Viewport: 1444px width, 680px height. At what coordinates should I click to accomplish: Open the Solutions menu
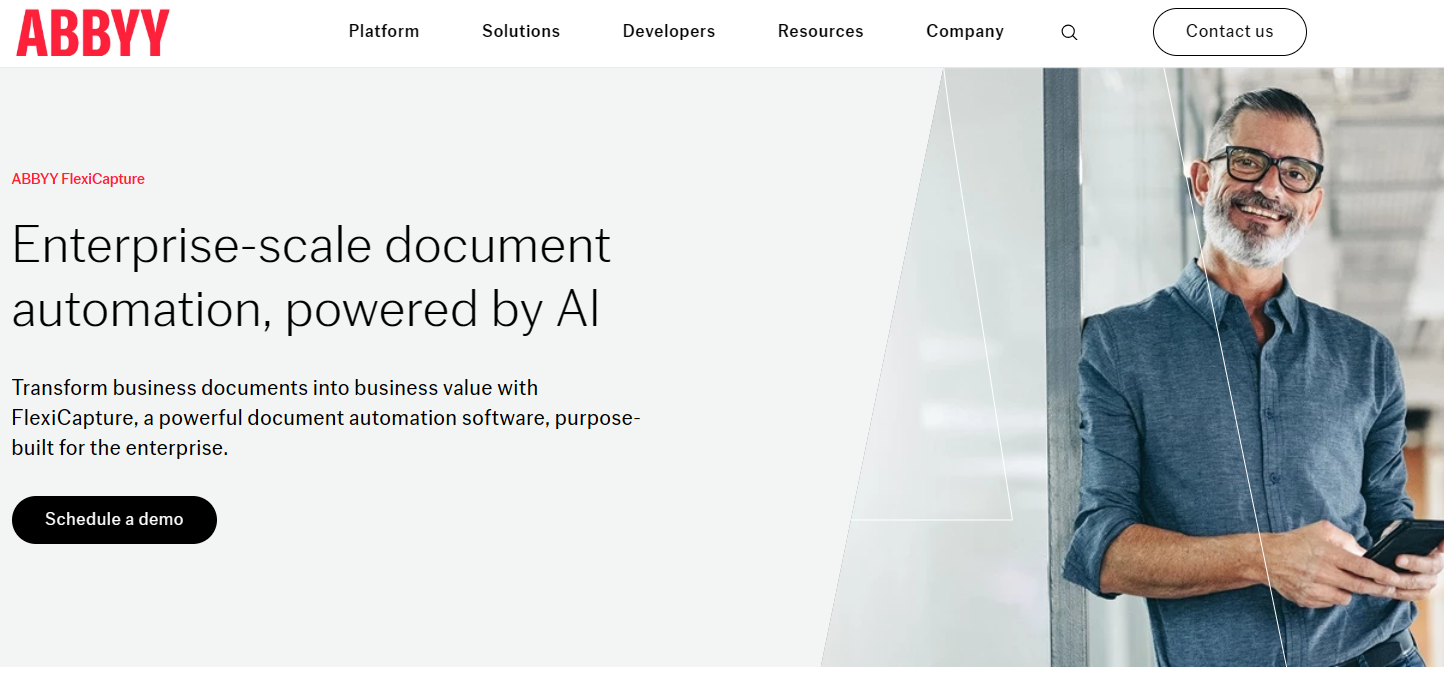521,31
